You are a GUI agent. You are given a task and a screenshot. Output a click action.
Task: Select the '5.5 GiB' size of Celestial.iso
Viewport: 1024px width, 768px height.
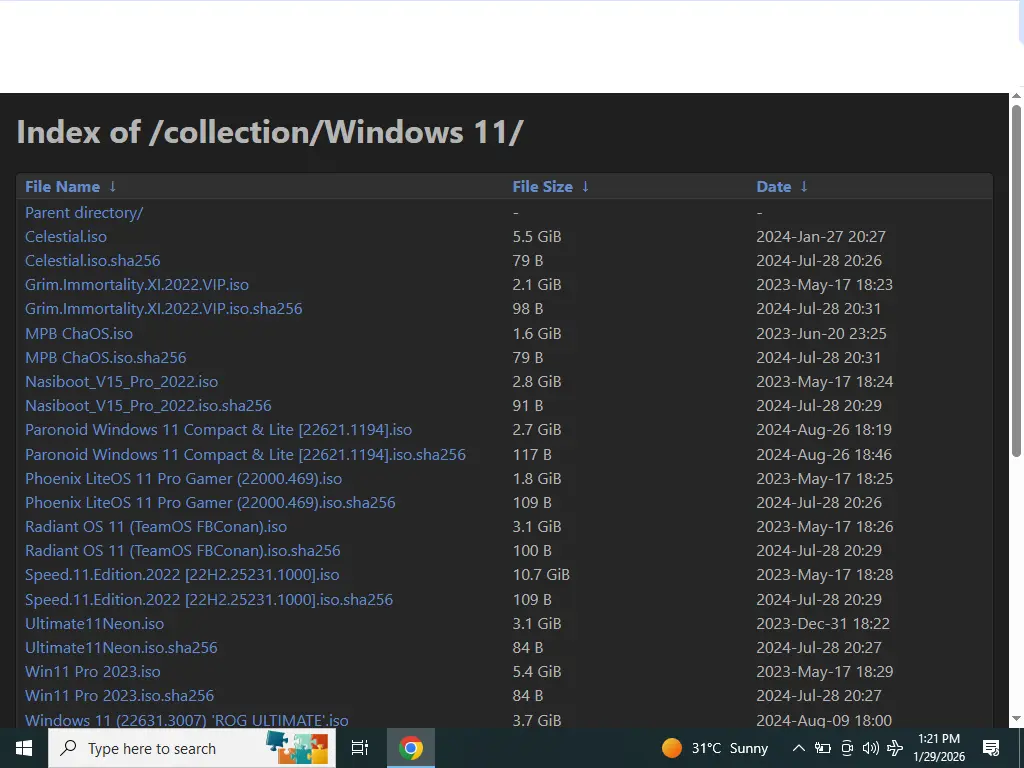point(536,236)
